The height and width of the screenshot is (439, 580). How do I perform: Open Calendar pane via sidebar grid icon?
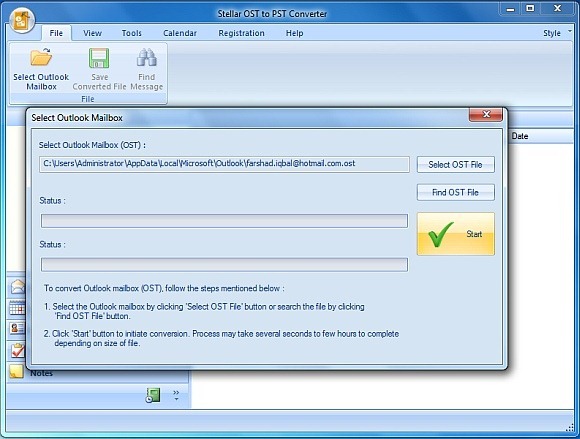17,308
